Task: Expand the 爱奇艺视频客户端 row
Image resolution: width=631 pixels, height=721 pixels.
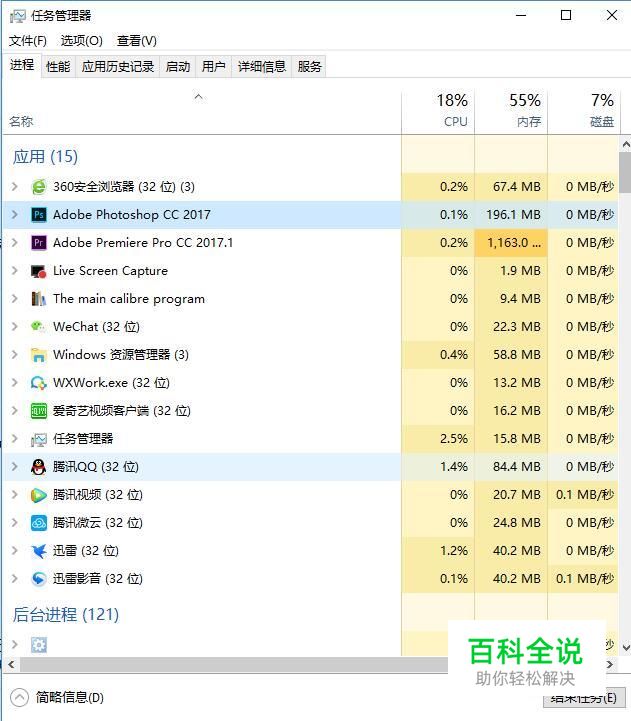Action: point(15,411)
